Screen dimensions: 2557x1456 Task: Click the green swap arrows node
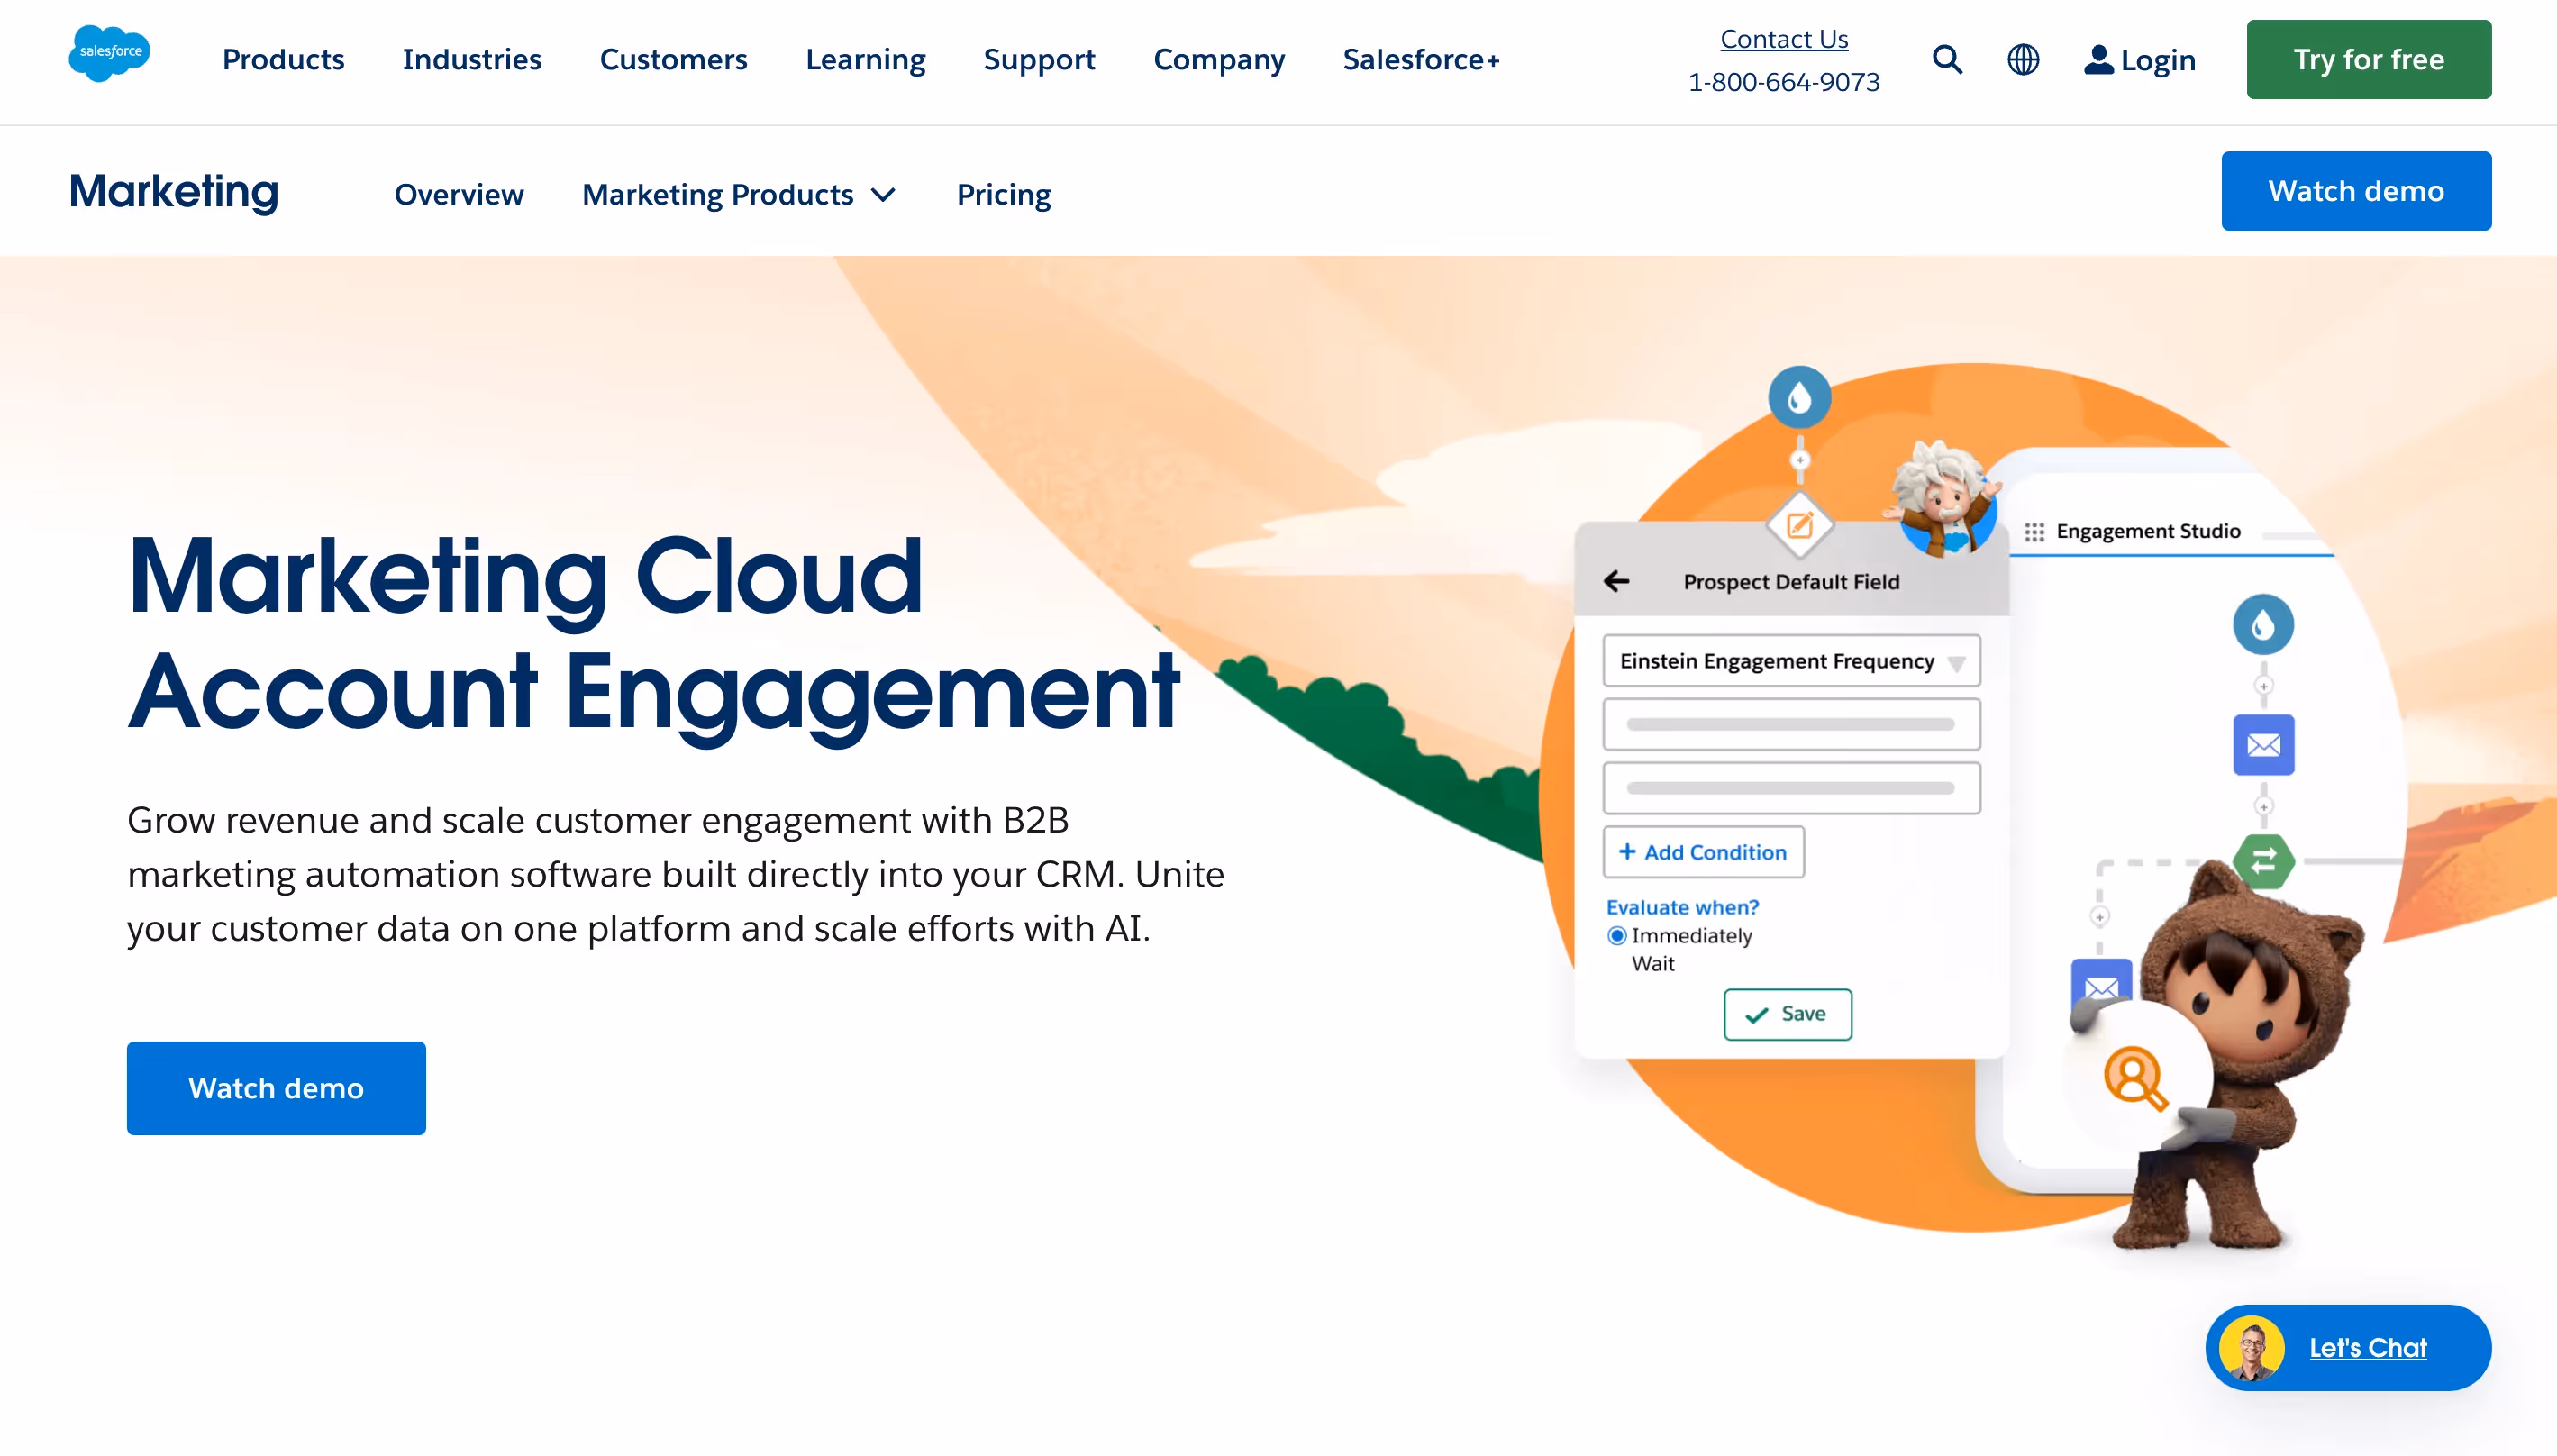2263,860
